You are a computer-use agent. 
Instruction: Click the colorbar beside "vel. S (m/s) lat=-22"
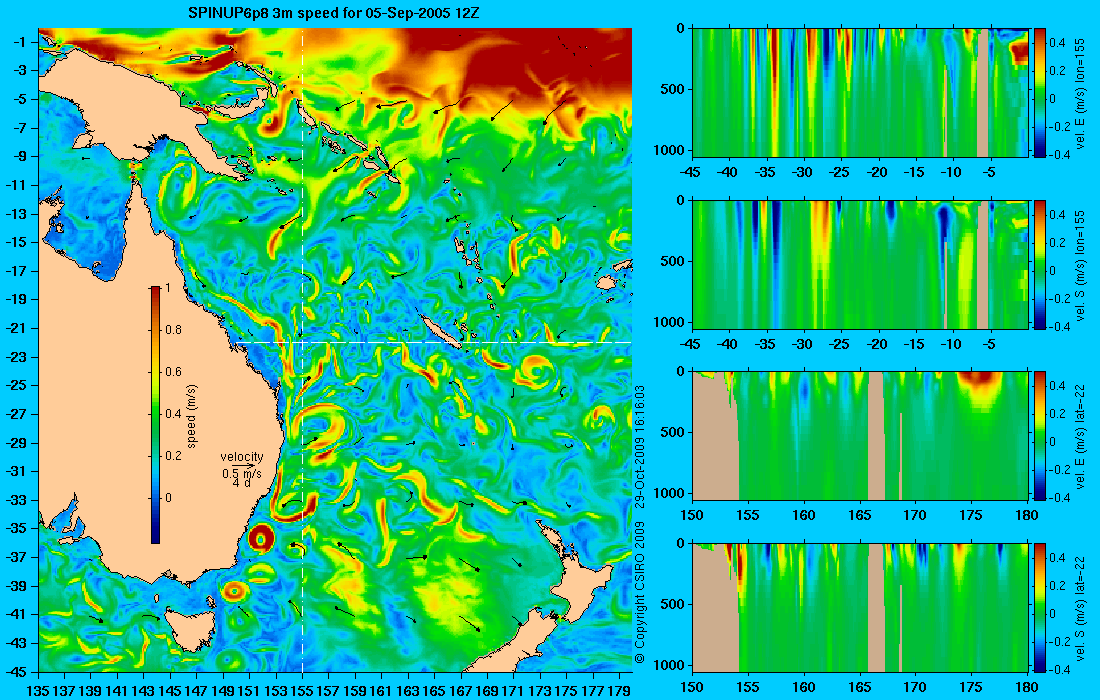pos(1040,607)
